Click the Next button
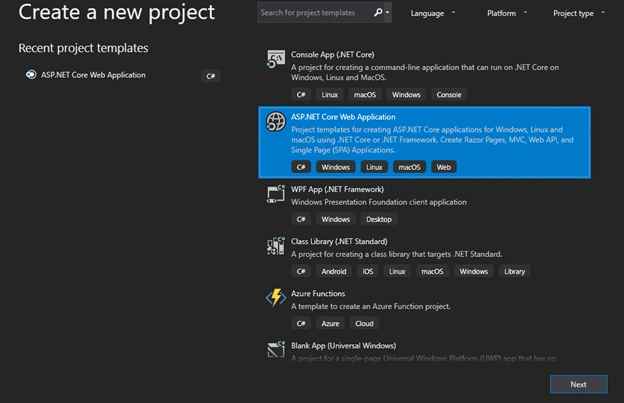Screen dimensions: 624x403 pyautogui.click(x=579, y=384)
